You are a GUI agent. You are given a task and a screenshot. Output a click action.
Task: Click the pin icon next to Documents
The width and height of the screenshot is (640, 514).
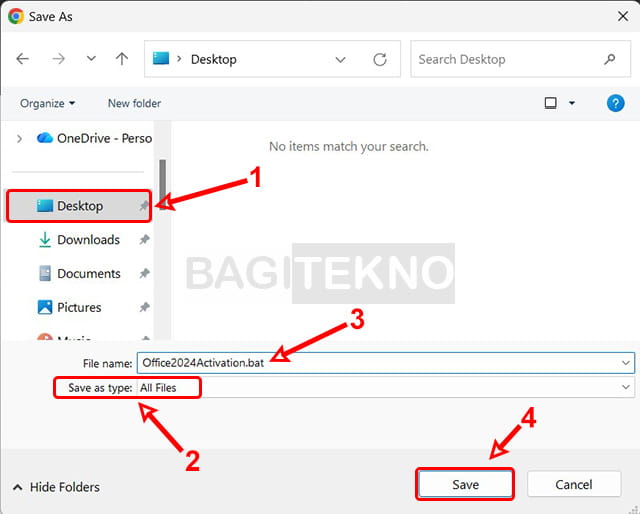tap(144, 274)
